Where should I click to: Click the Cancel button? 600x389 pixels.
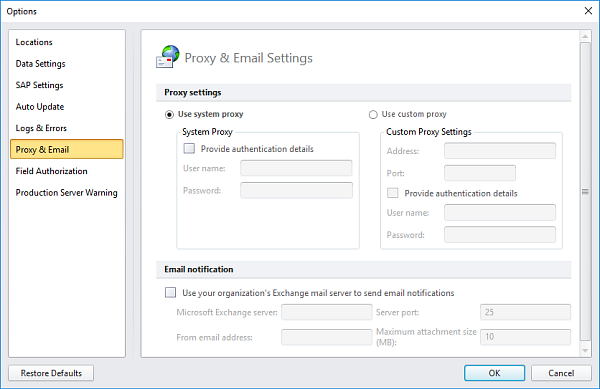(x=561, y=373)
